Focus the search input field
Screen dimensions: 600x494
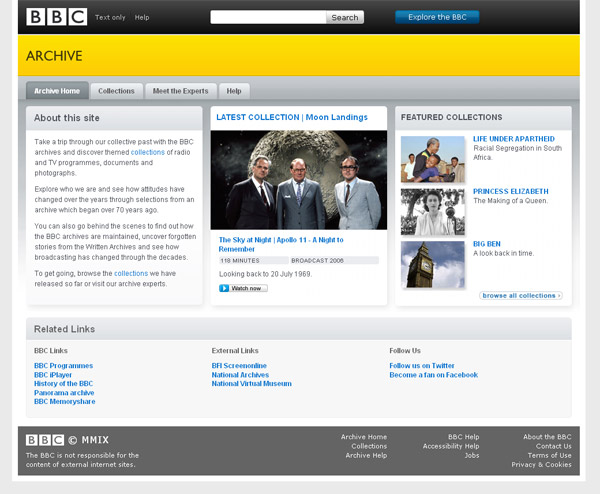(268, 17)
